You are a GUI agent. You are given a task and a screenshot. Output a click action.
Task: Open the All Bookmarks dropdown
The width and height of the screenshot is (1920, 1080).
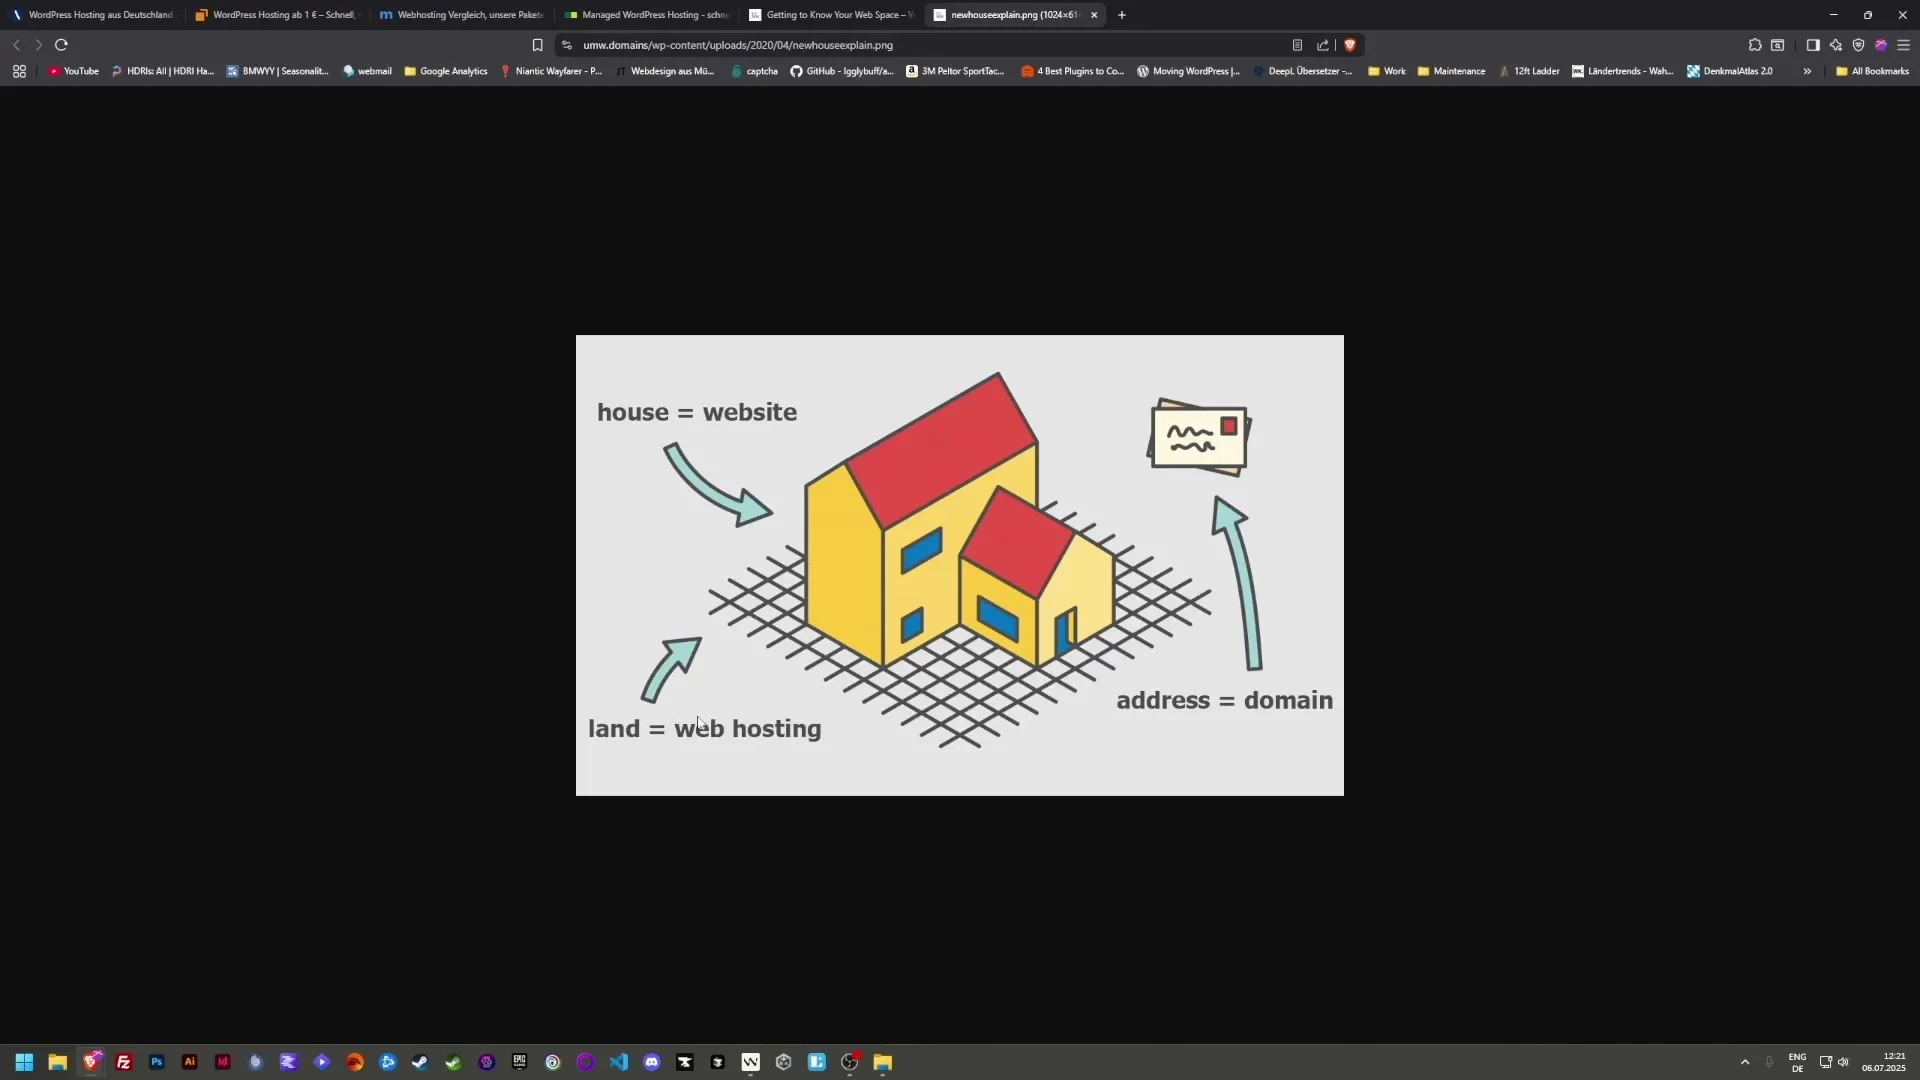(x=1872, y=71)
